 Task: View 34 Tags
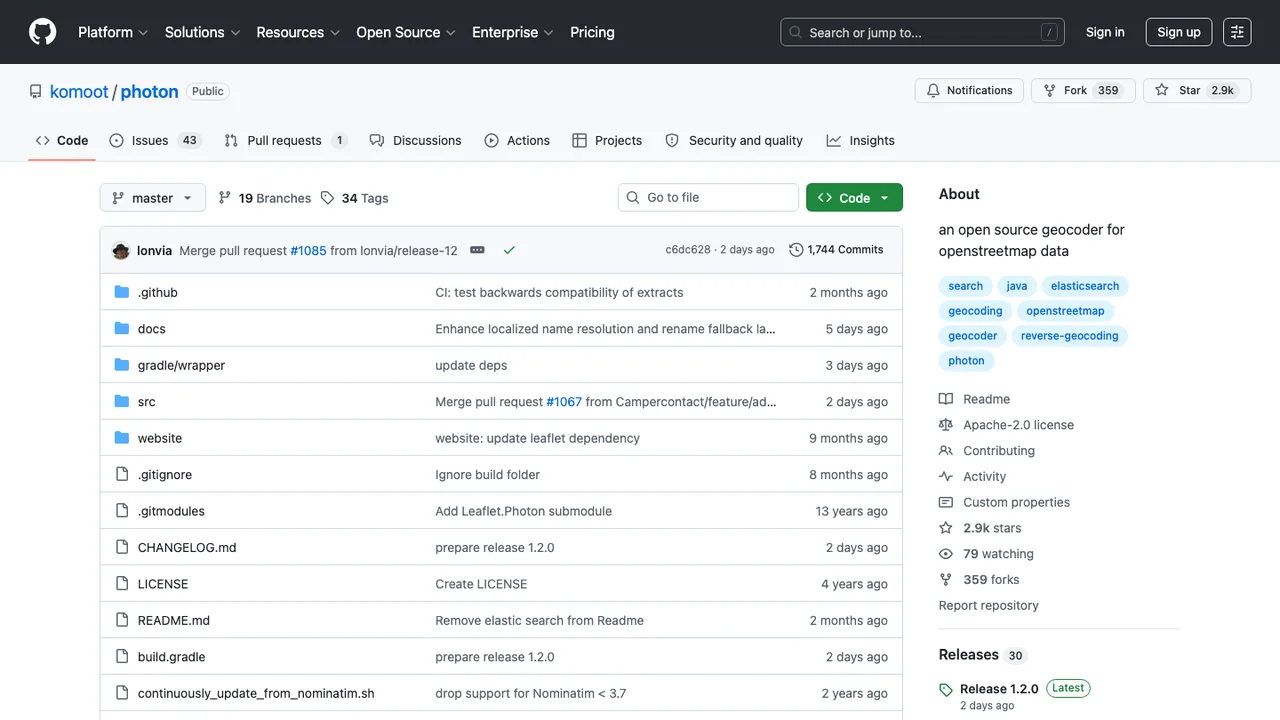pos(355,198)
